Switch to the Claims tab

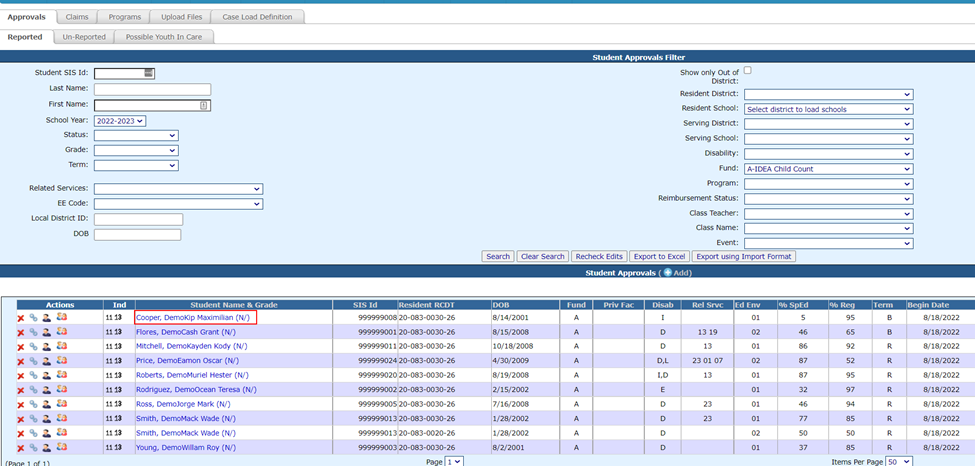(77, 17)
